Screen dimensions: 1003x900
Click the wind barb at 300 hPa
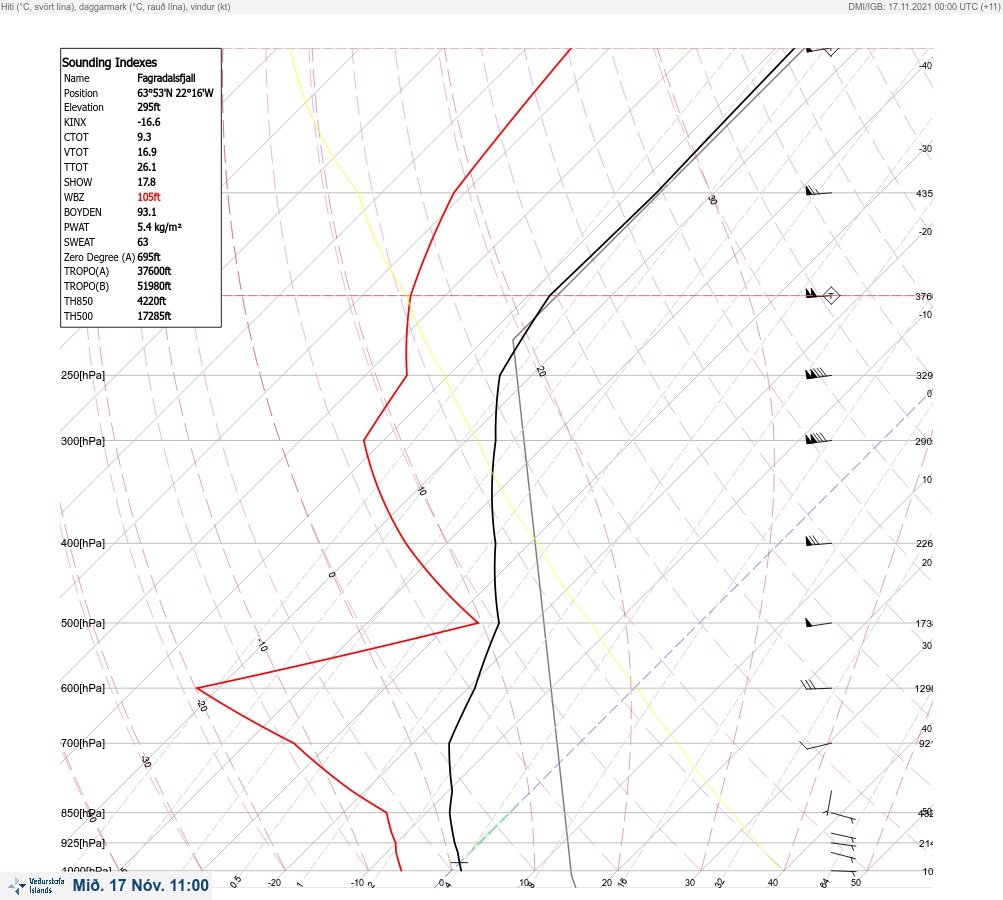click(818, 439)
